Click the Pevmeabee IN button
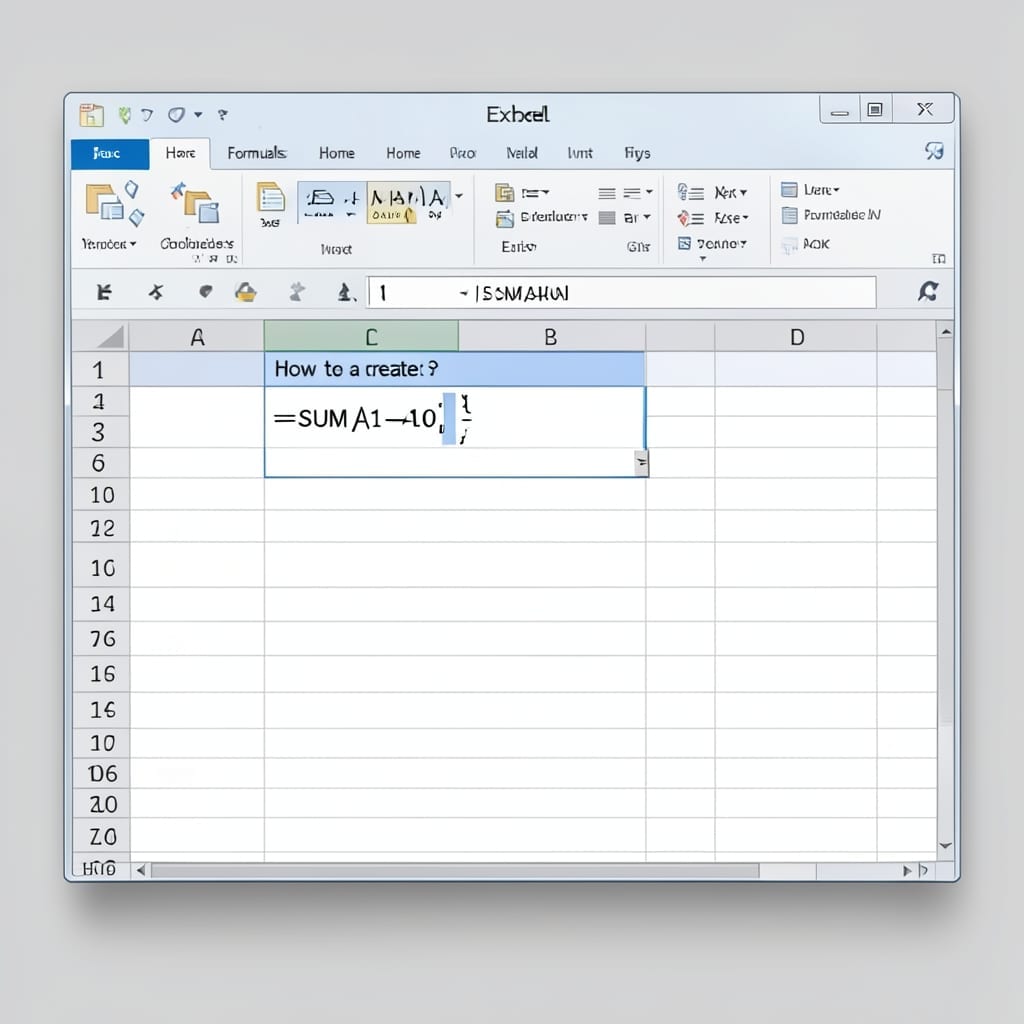1024x1024 pixels. (x=831, y=215)
